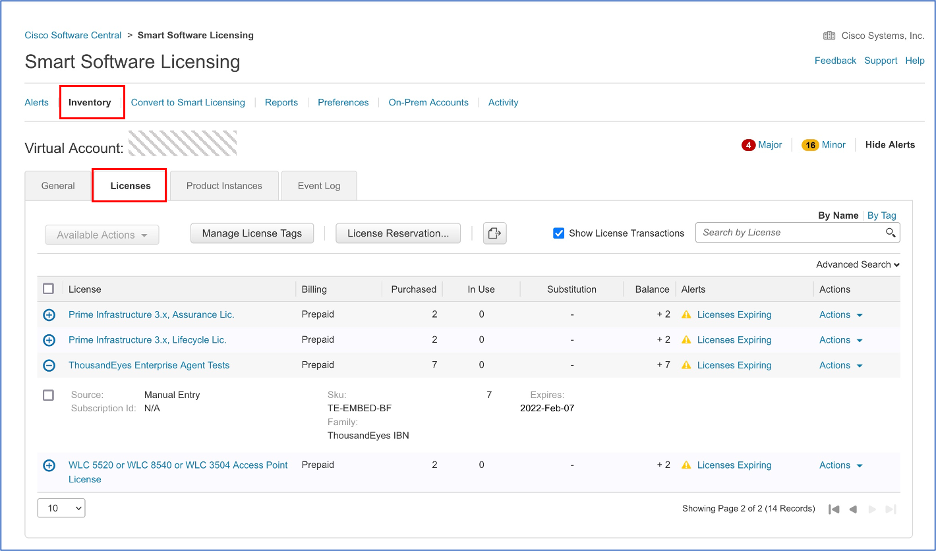This screenshot has height=552, width=936.
Task: Open the Reports menu item
Action: coord(281,102)
